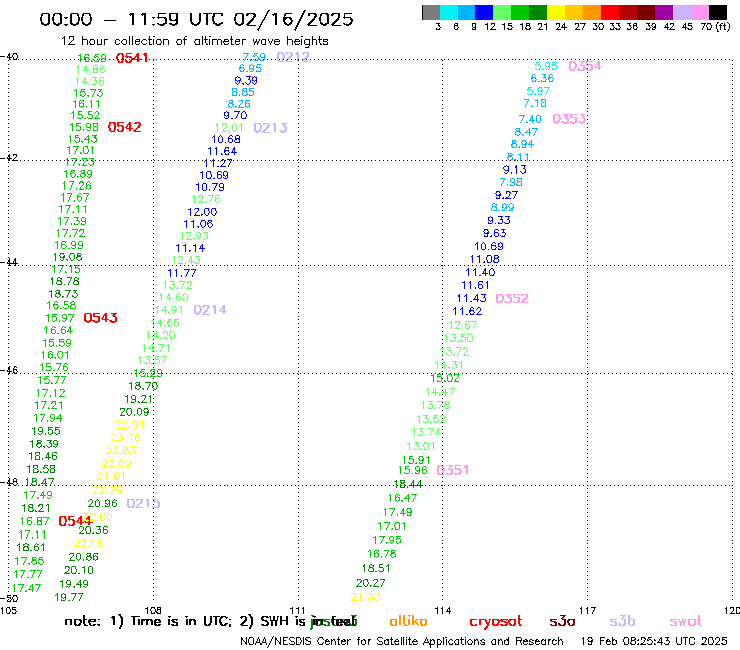
Task: Click the lavender time label 0215
Action: 143,503
